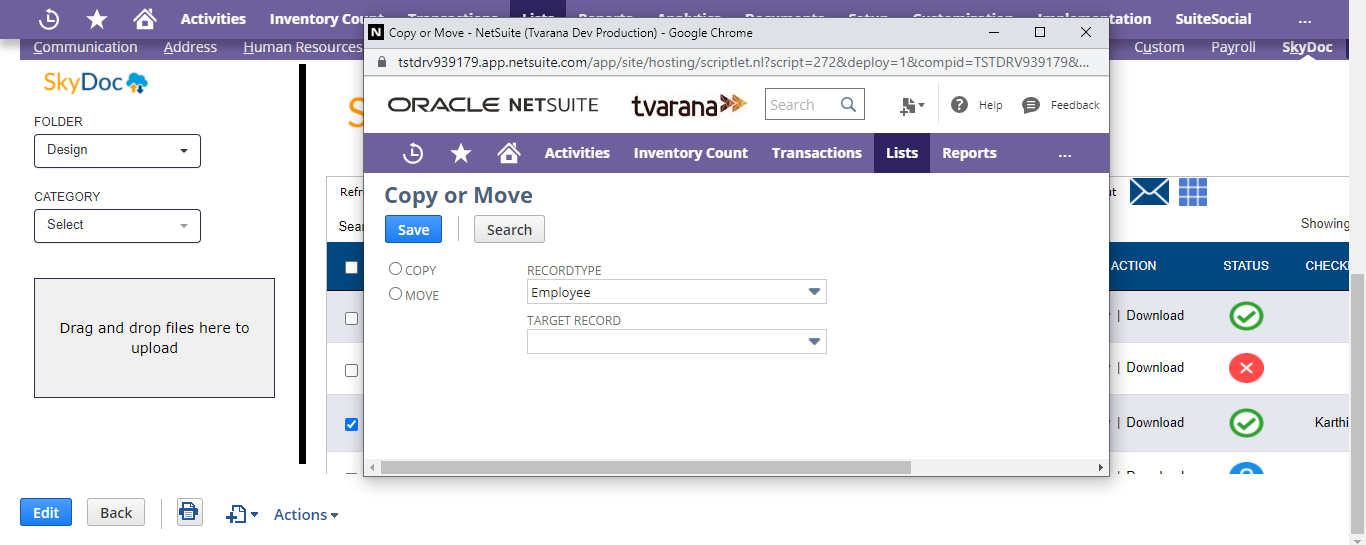
Task: Click the Search button beside Save
Action: 509,229
